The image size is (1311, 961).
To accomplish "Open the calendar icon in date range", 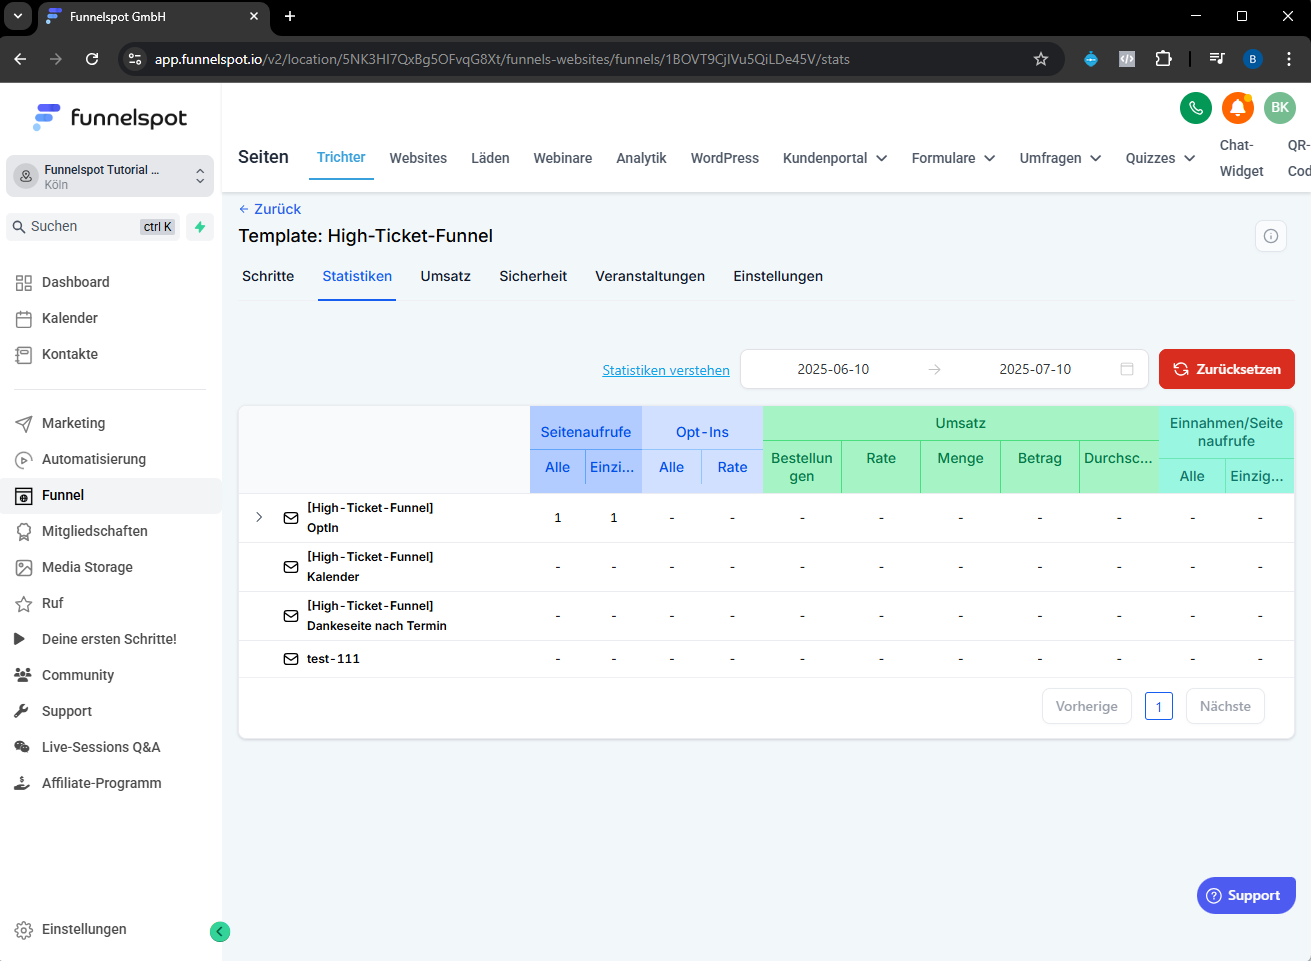I will 1127,369.
